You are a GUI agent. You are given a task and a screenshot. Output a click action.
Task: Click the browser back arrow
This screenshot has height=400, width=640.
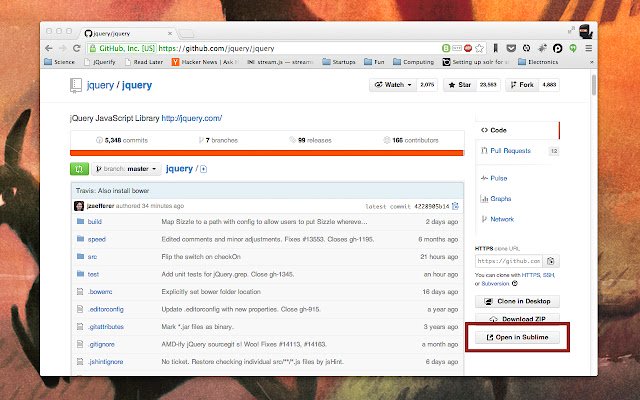point(49,48)
